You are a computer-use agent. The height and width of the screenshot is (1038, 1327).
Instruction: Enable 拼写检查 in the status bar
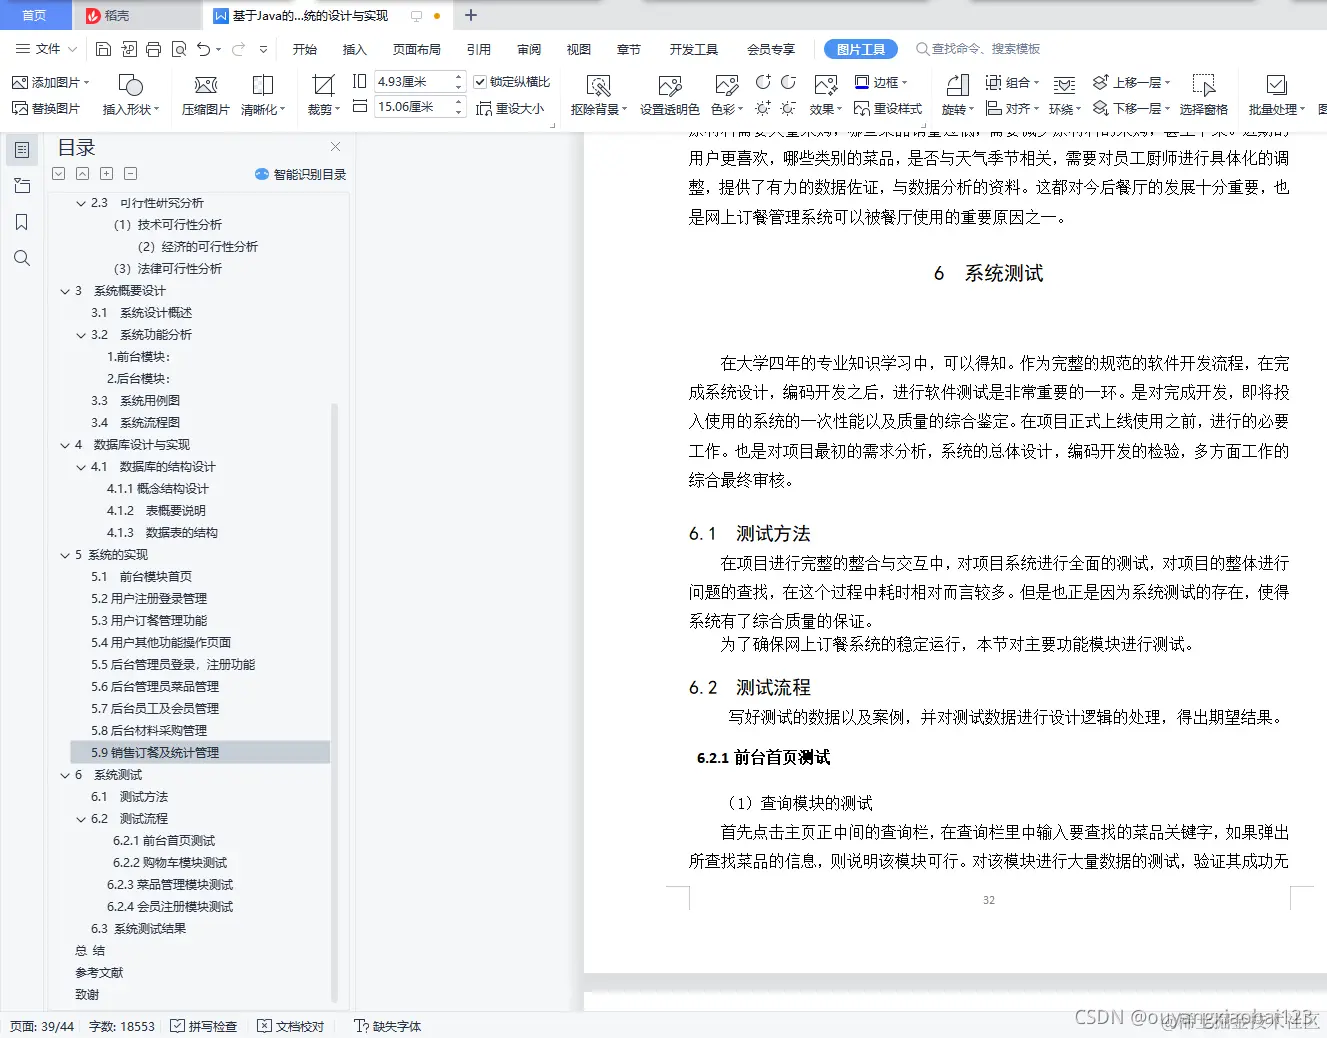tap(204, 1026)
